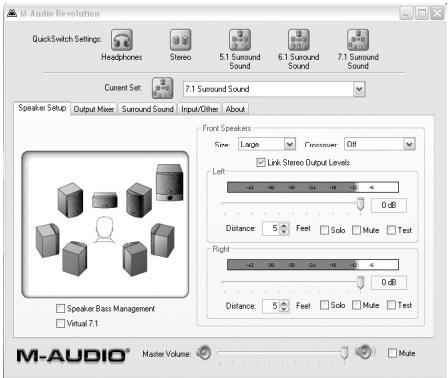Increase the Left speaker distance
448x378 pixels.
pos(284,226)
